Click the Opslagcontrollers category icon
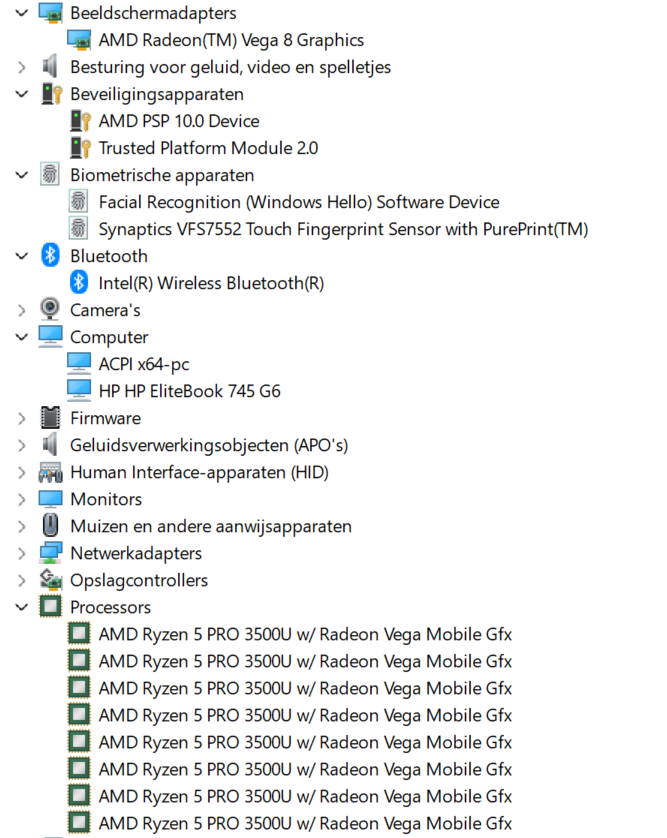The width and height of the screenshot is (667, 838). point(50,580)
